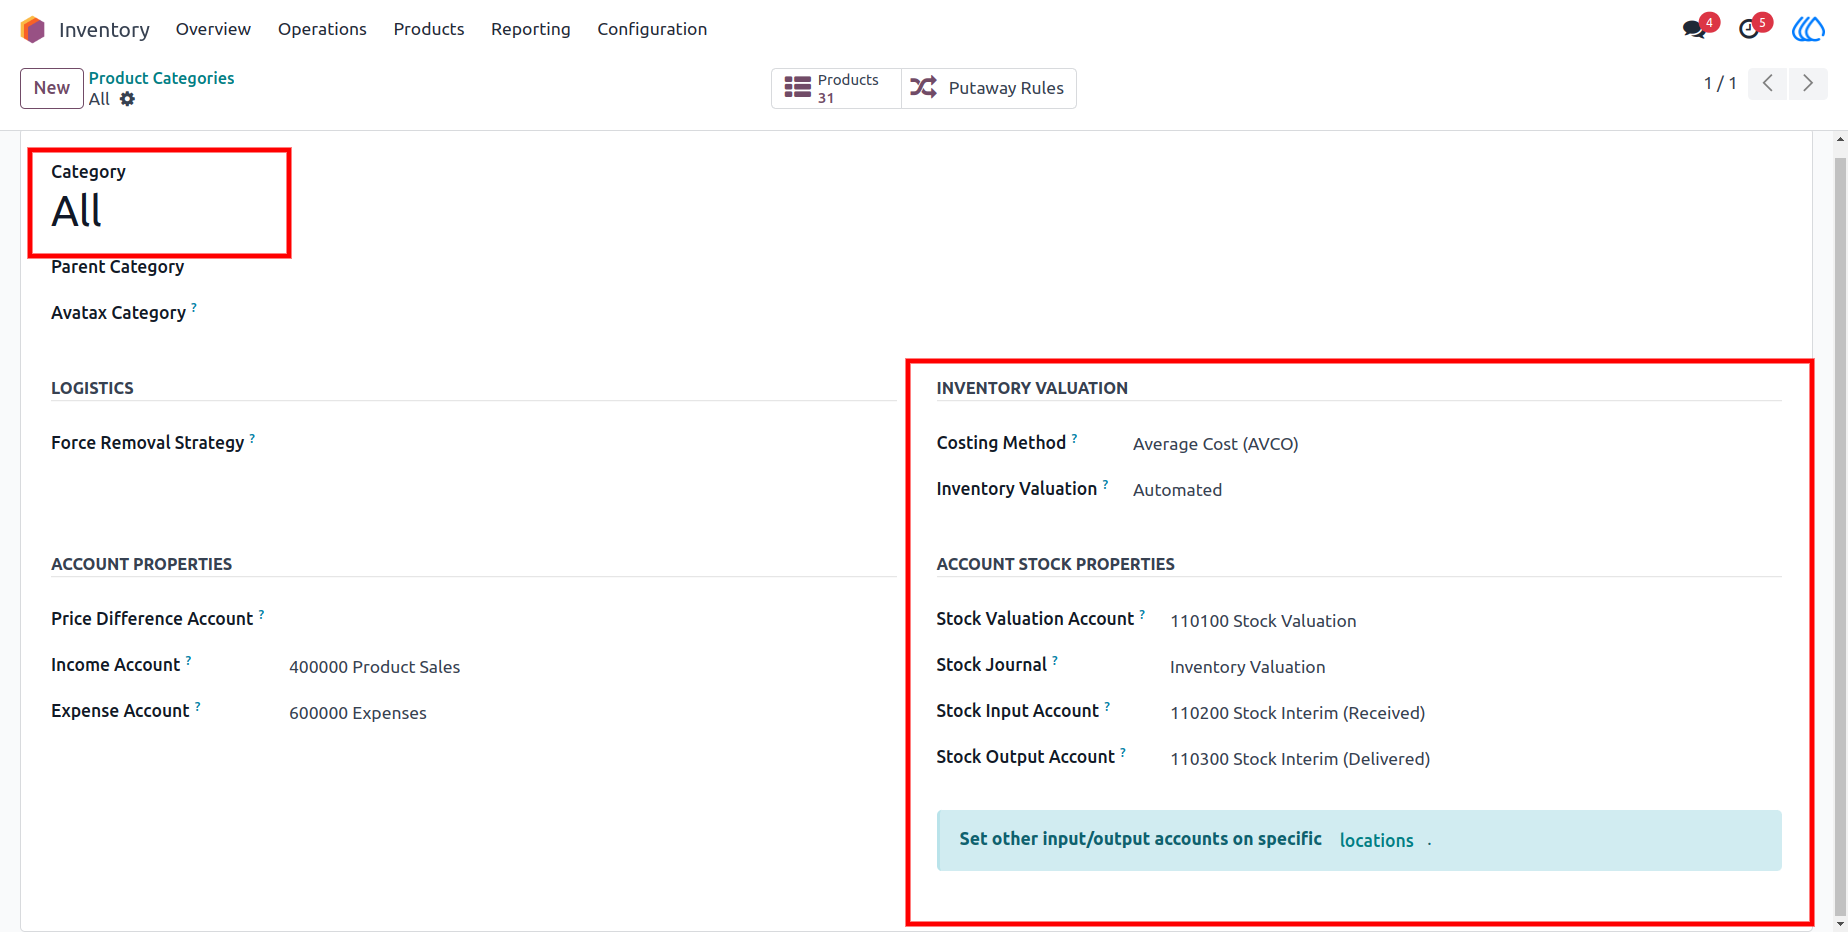Screen dimensions: 1848x932
Task: Show help tooltip for Stock Valuation Account
Action: tap(1142, 614)
